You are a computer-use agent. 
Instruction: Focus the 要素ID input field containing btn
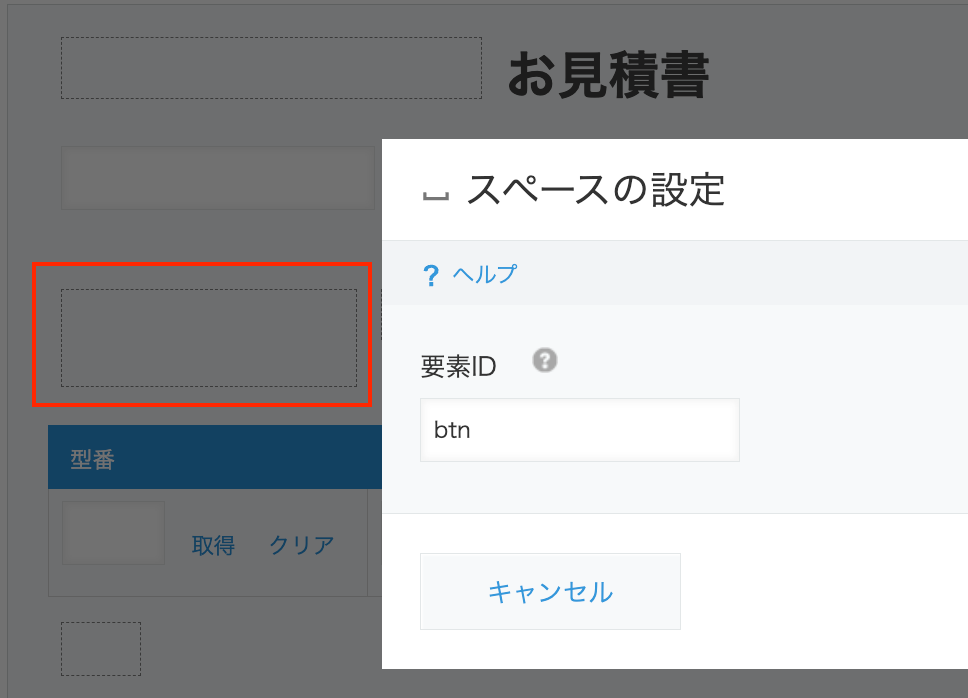580,430
